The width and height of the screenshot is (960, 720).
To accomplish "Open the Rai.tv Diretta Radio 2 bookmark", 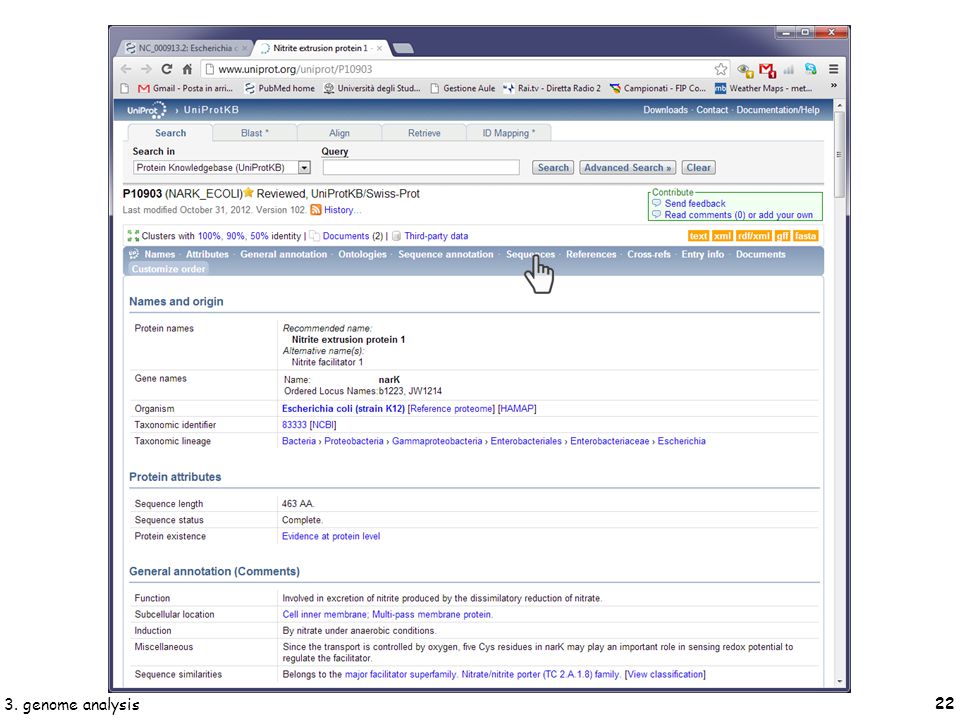I will click(x=552, y=88).
